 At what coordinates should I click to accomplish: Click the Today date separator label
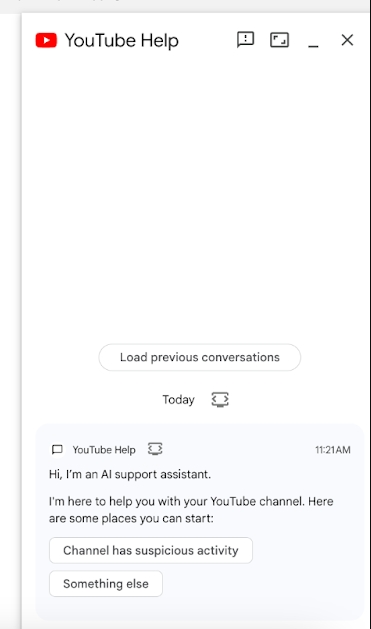(178, 400)
